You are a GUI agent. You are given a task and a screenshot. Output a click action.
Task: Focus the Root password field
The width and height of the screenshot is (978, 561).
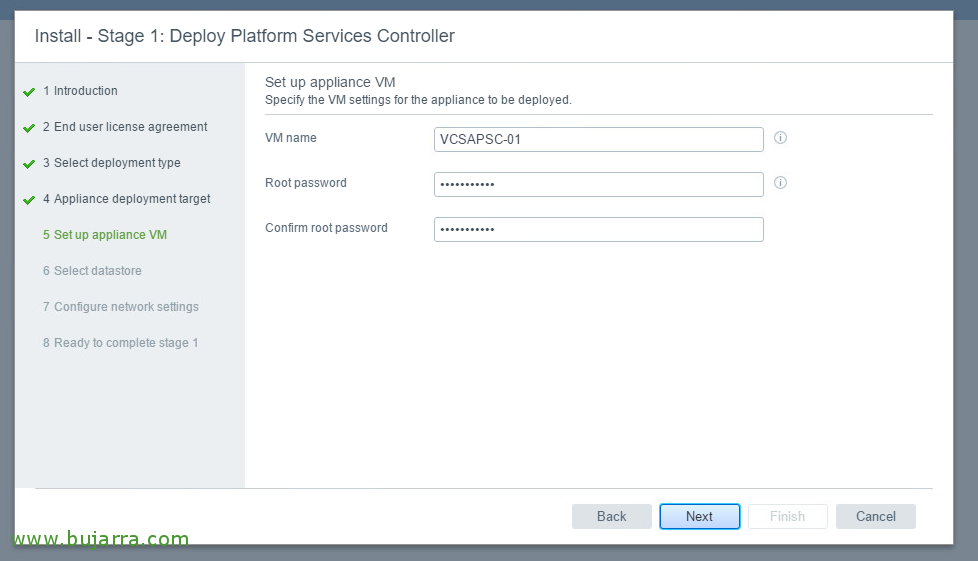tap(598, 184)
